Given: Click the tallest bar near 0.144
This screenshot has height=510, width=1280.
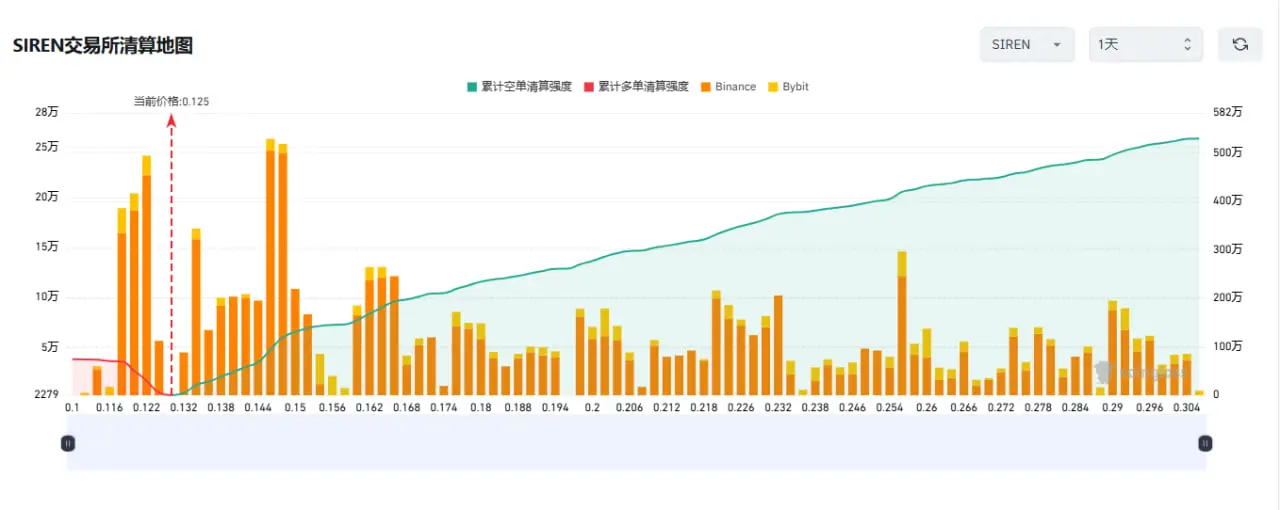Looking at the screenshot, I should (x=270, y=267).
